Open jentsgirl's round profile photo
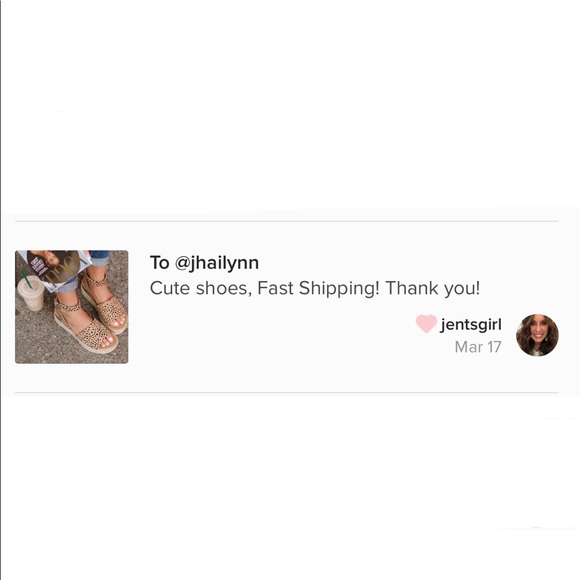Screen dimensions: 580x580 pyautogui.click(x=537, y=335)
